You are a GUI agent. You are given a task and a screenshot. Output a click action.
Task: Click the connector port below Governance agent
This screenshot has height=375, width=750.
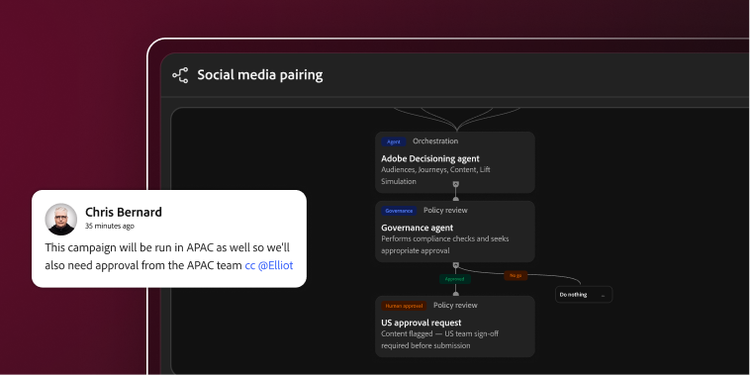(x=456, y=265)
